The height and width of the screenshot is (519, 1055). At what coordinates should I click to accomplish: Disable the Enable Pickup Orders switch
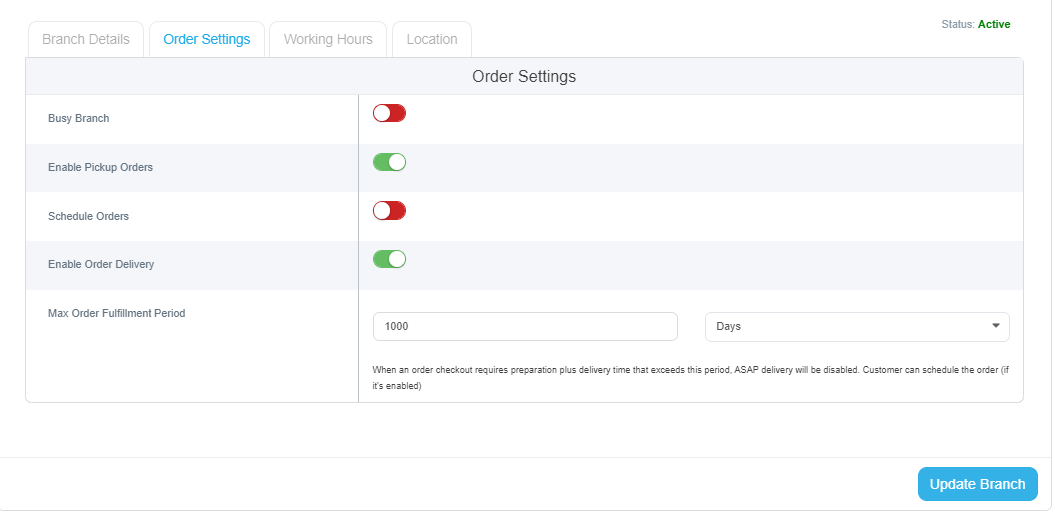click(x=390, y=162)
